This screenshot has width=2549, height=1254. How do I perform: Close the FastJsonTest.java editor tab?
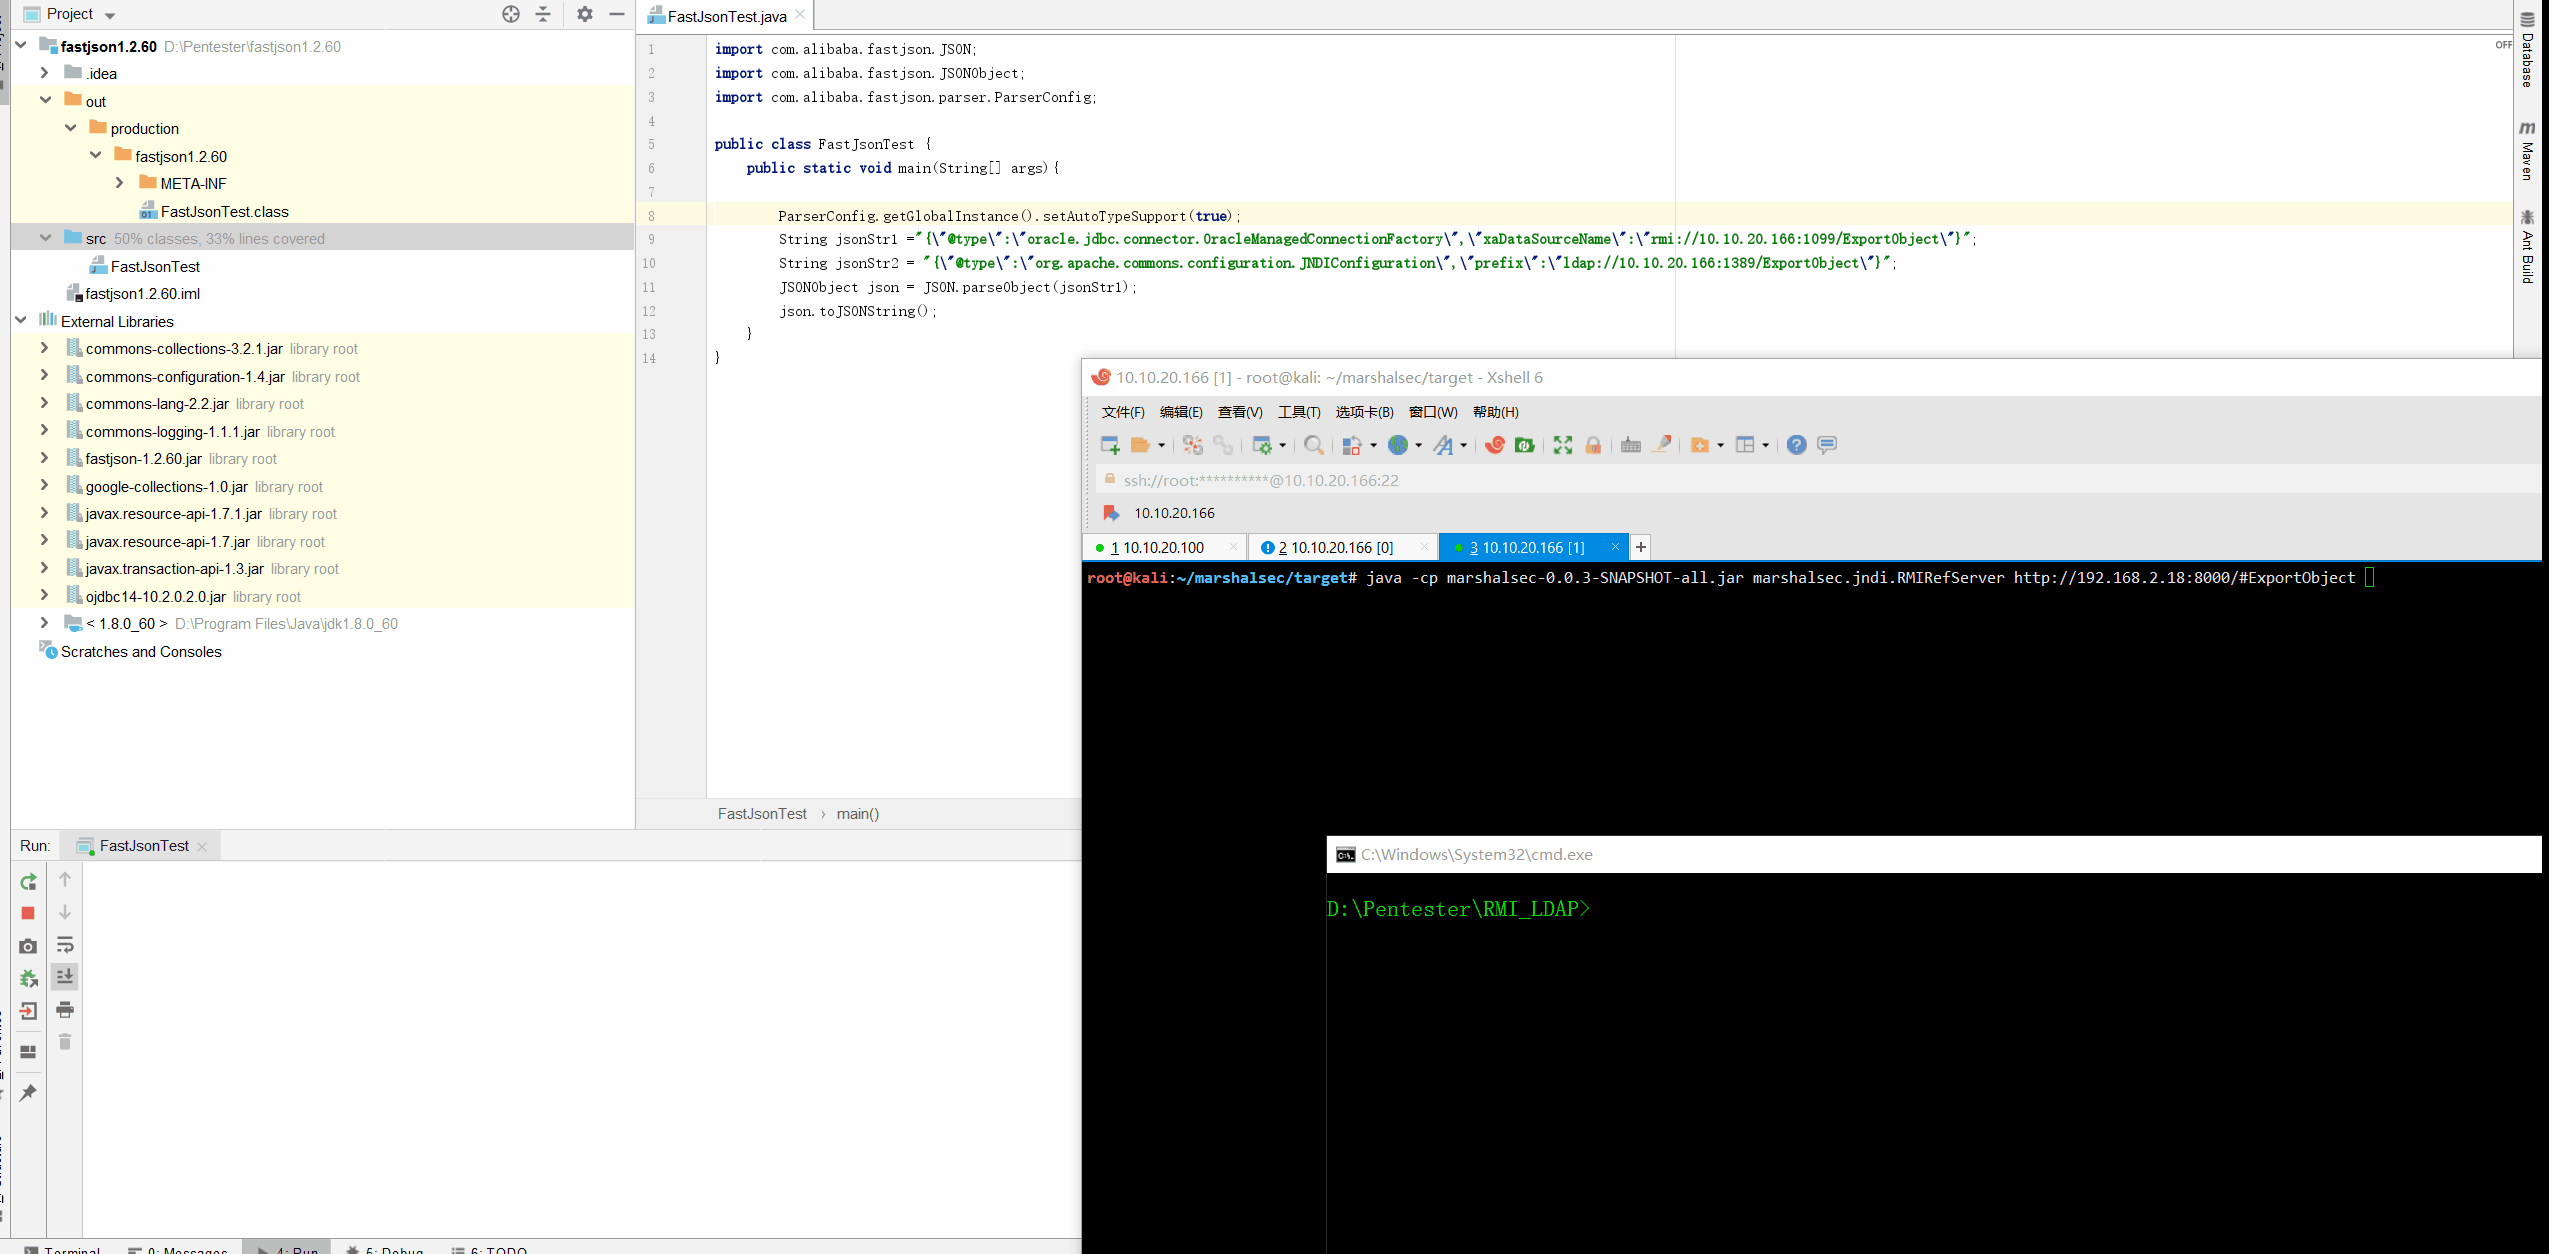(800, 14)
